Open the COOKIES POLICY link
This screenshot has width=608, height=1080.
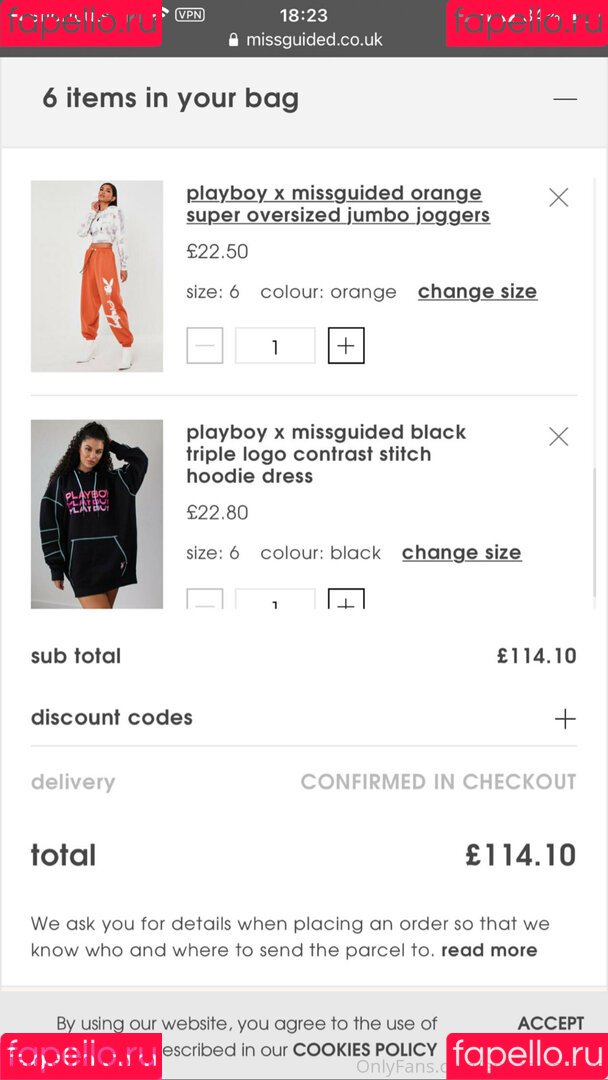pos(365,1050)
